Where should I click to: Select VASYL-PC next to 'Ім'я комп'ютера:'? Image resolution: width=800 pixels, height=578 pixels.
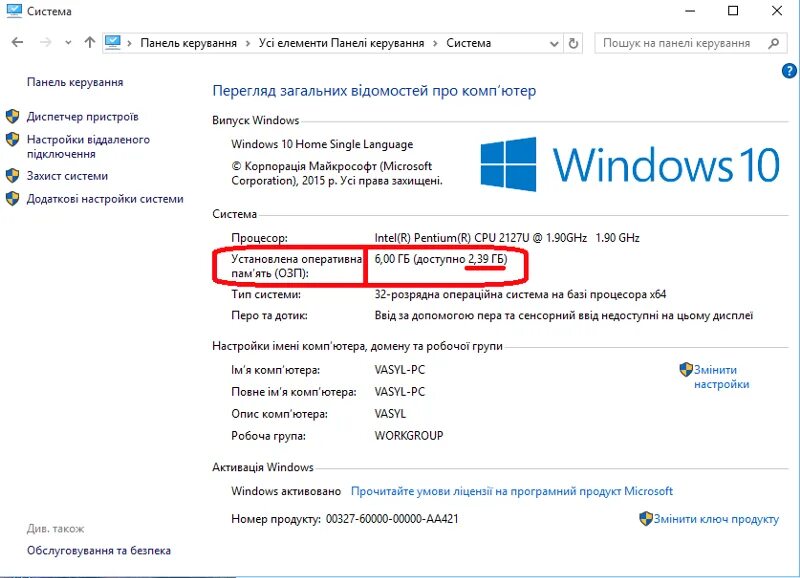pos(399,370)
